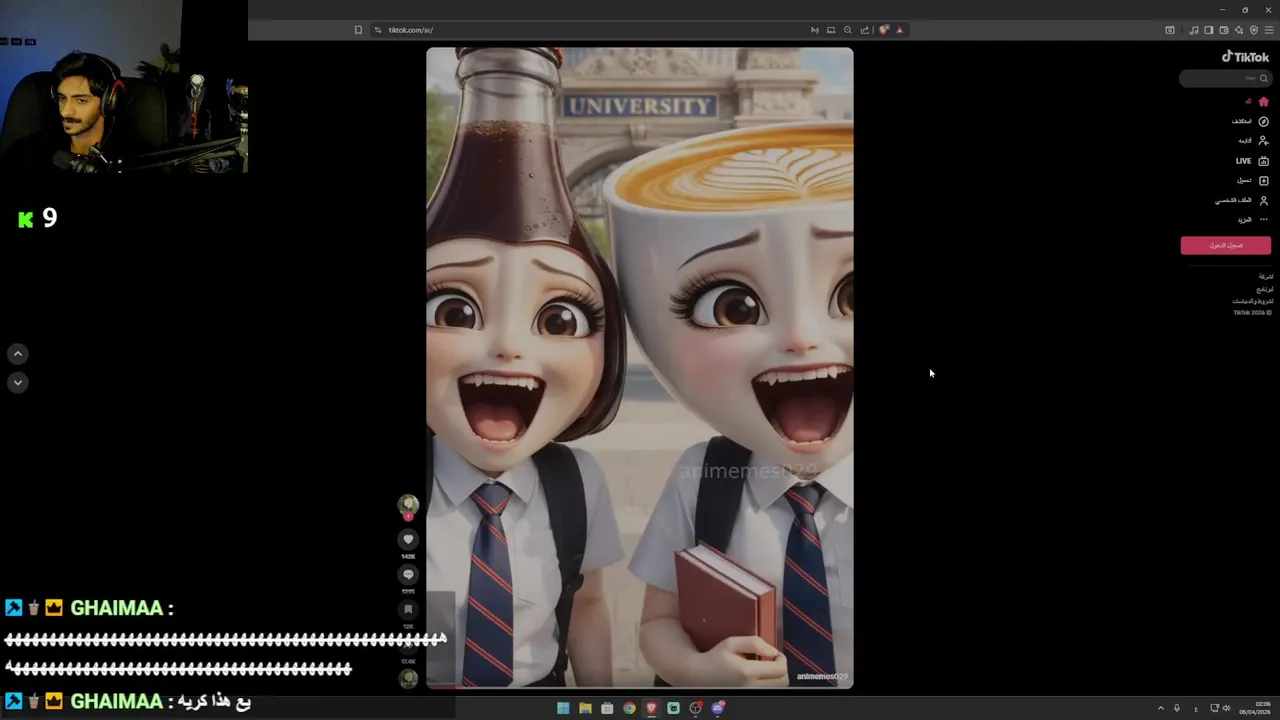Open the Windows Start button

pos(563,708)
